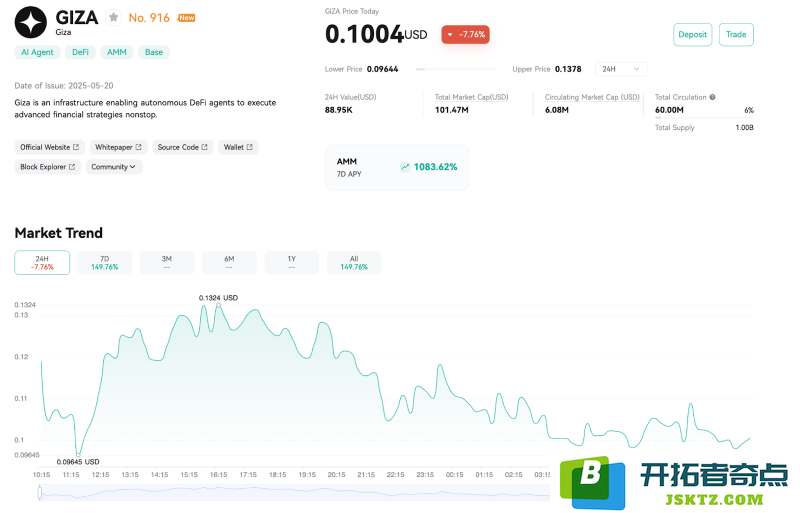
Task: Switch chart to 7D tab
Action: click(105, 262)
